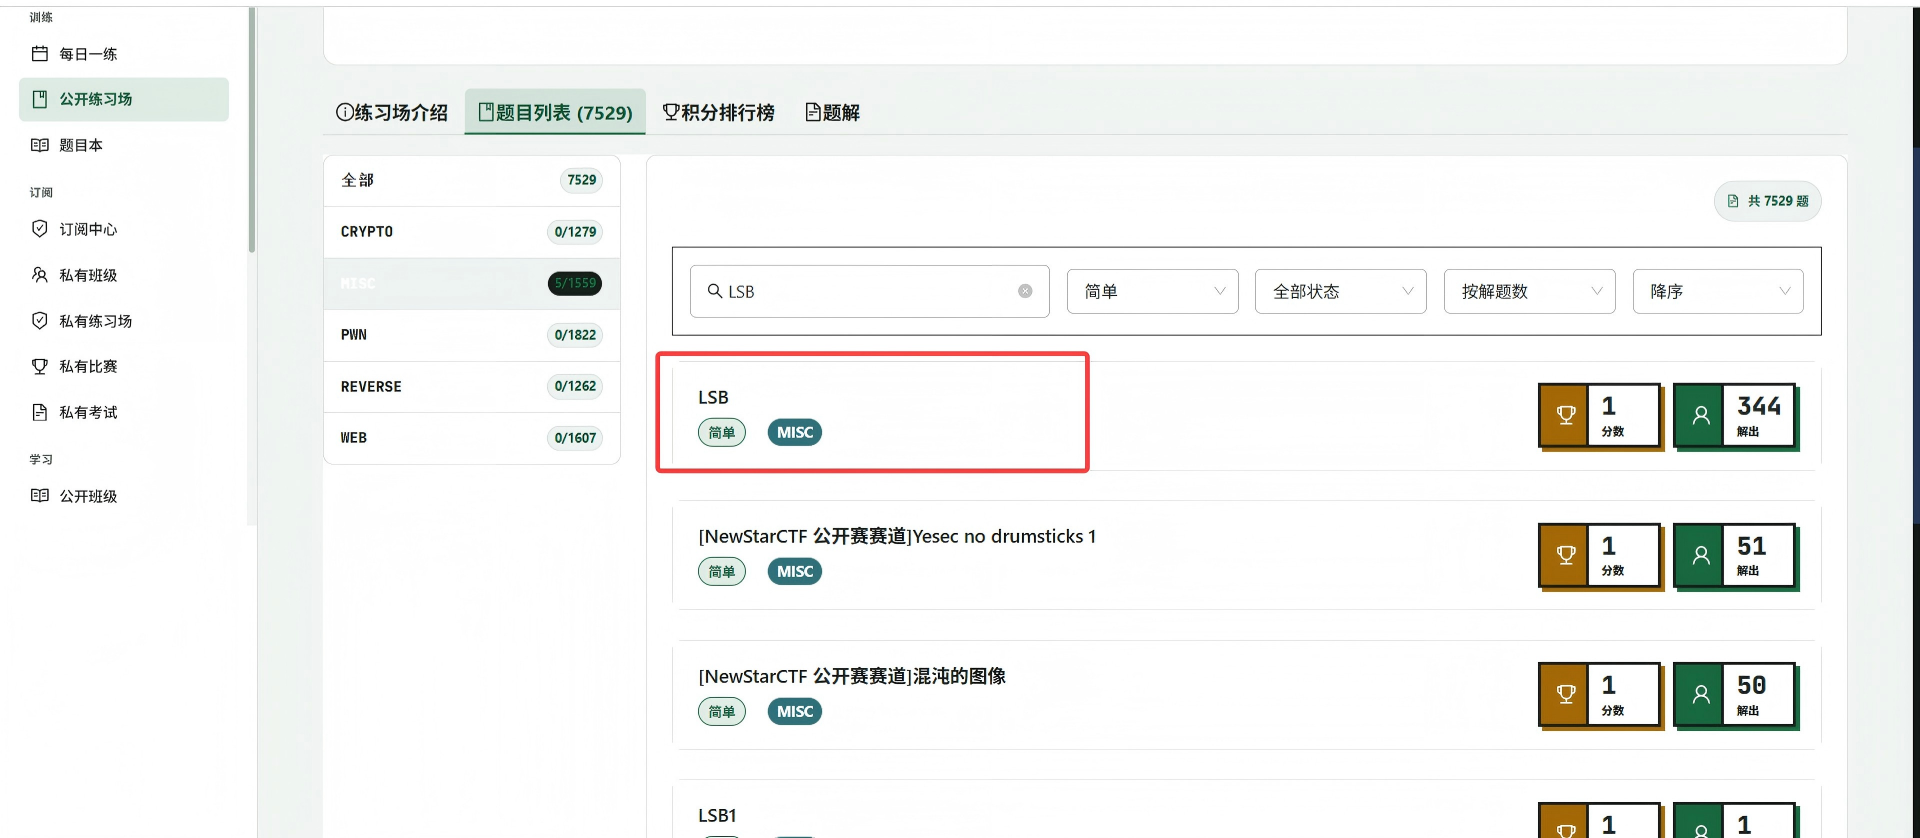Open the 混沌的图像 challenge
Viewport: 1920px width, 838px height.
pyautogui.click(x=852, y=677)
